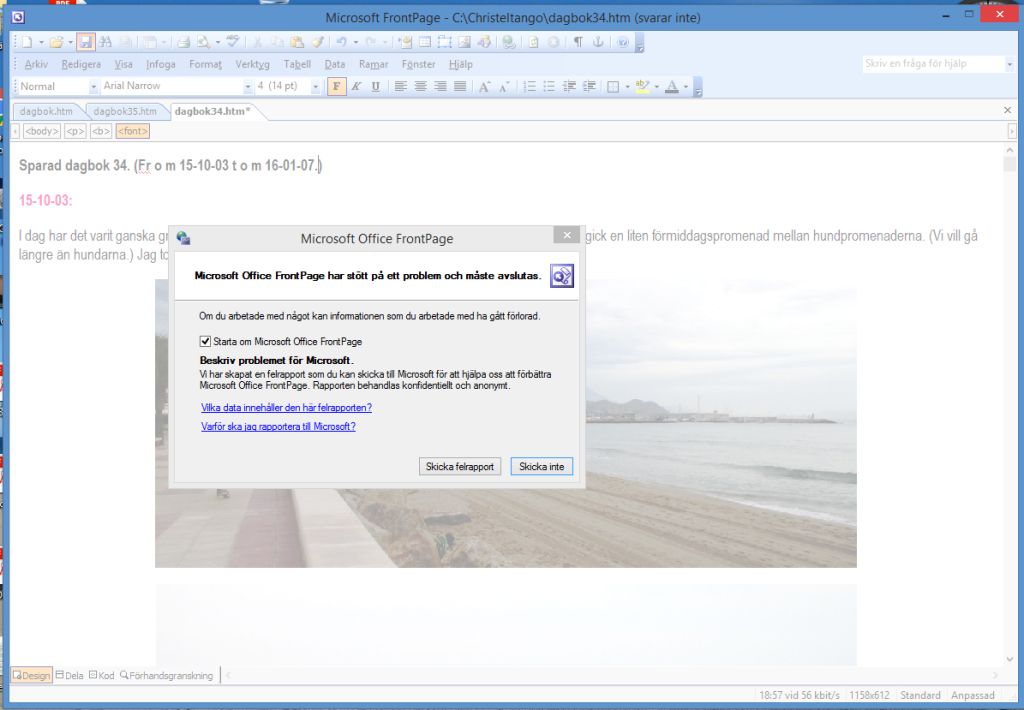Click the Preview in browser magnifier icon

point(204,42)
